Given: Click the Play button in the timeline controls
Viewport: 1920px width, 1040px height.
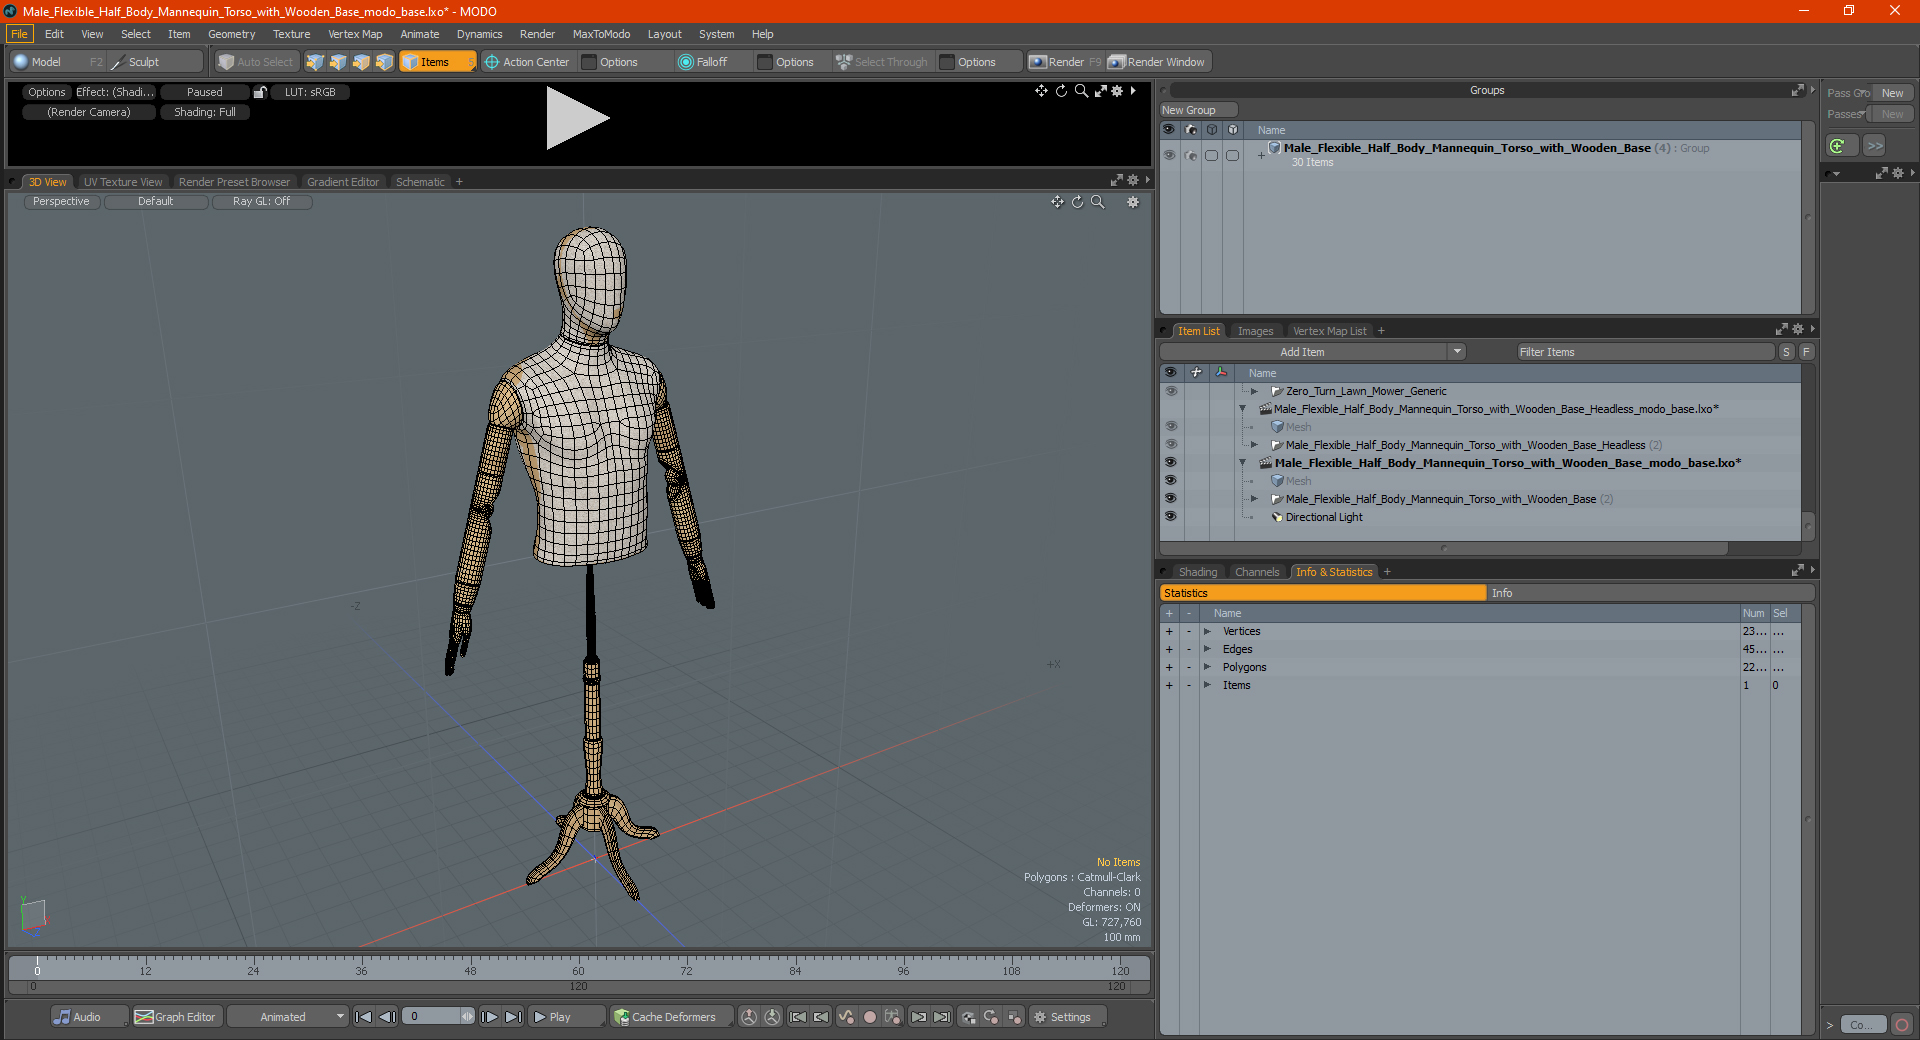Looking at the screenshot, I should coord(552,1017).
